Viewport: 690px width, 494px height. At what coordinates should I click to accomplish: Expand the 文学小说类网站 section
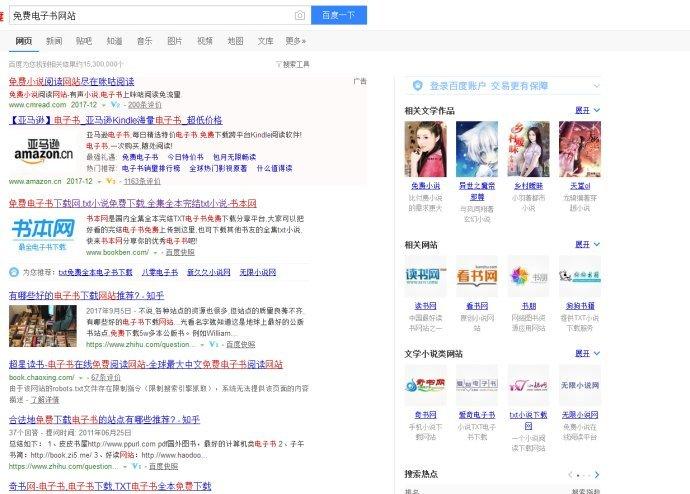(x=588, y=354)
